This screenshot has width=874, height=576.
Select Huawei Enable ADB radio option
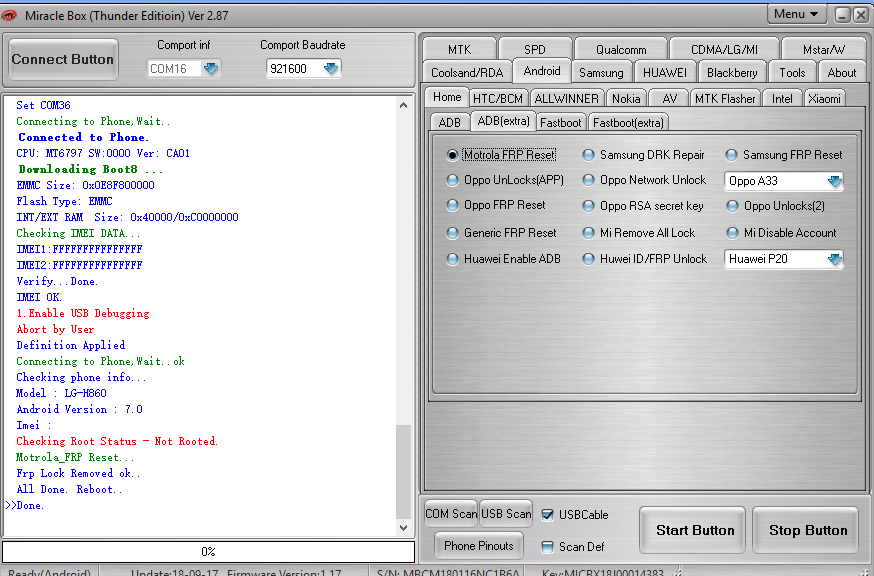(x=453, y=259)
